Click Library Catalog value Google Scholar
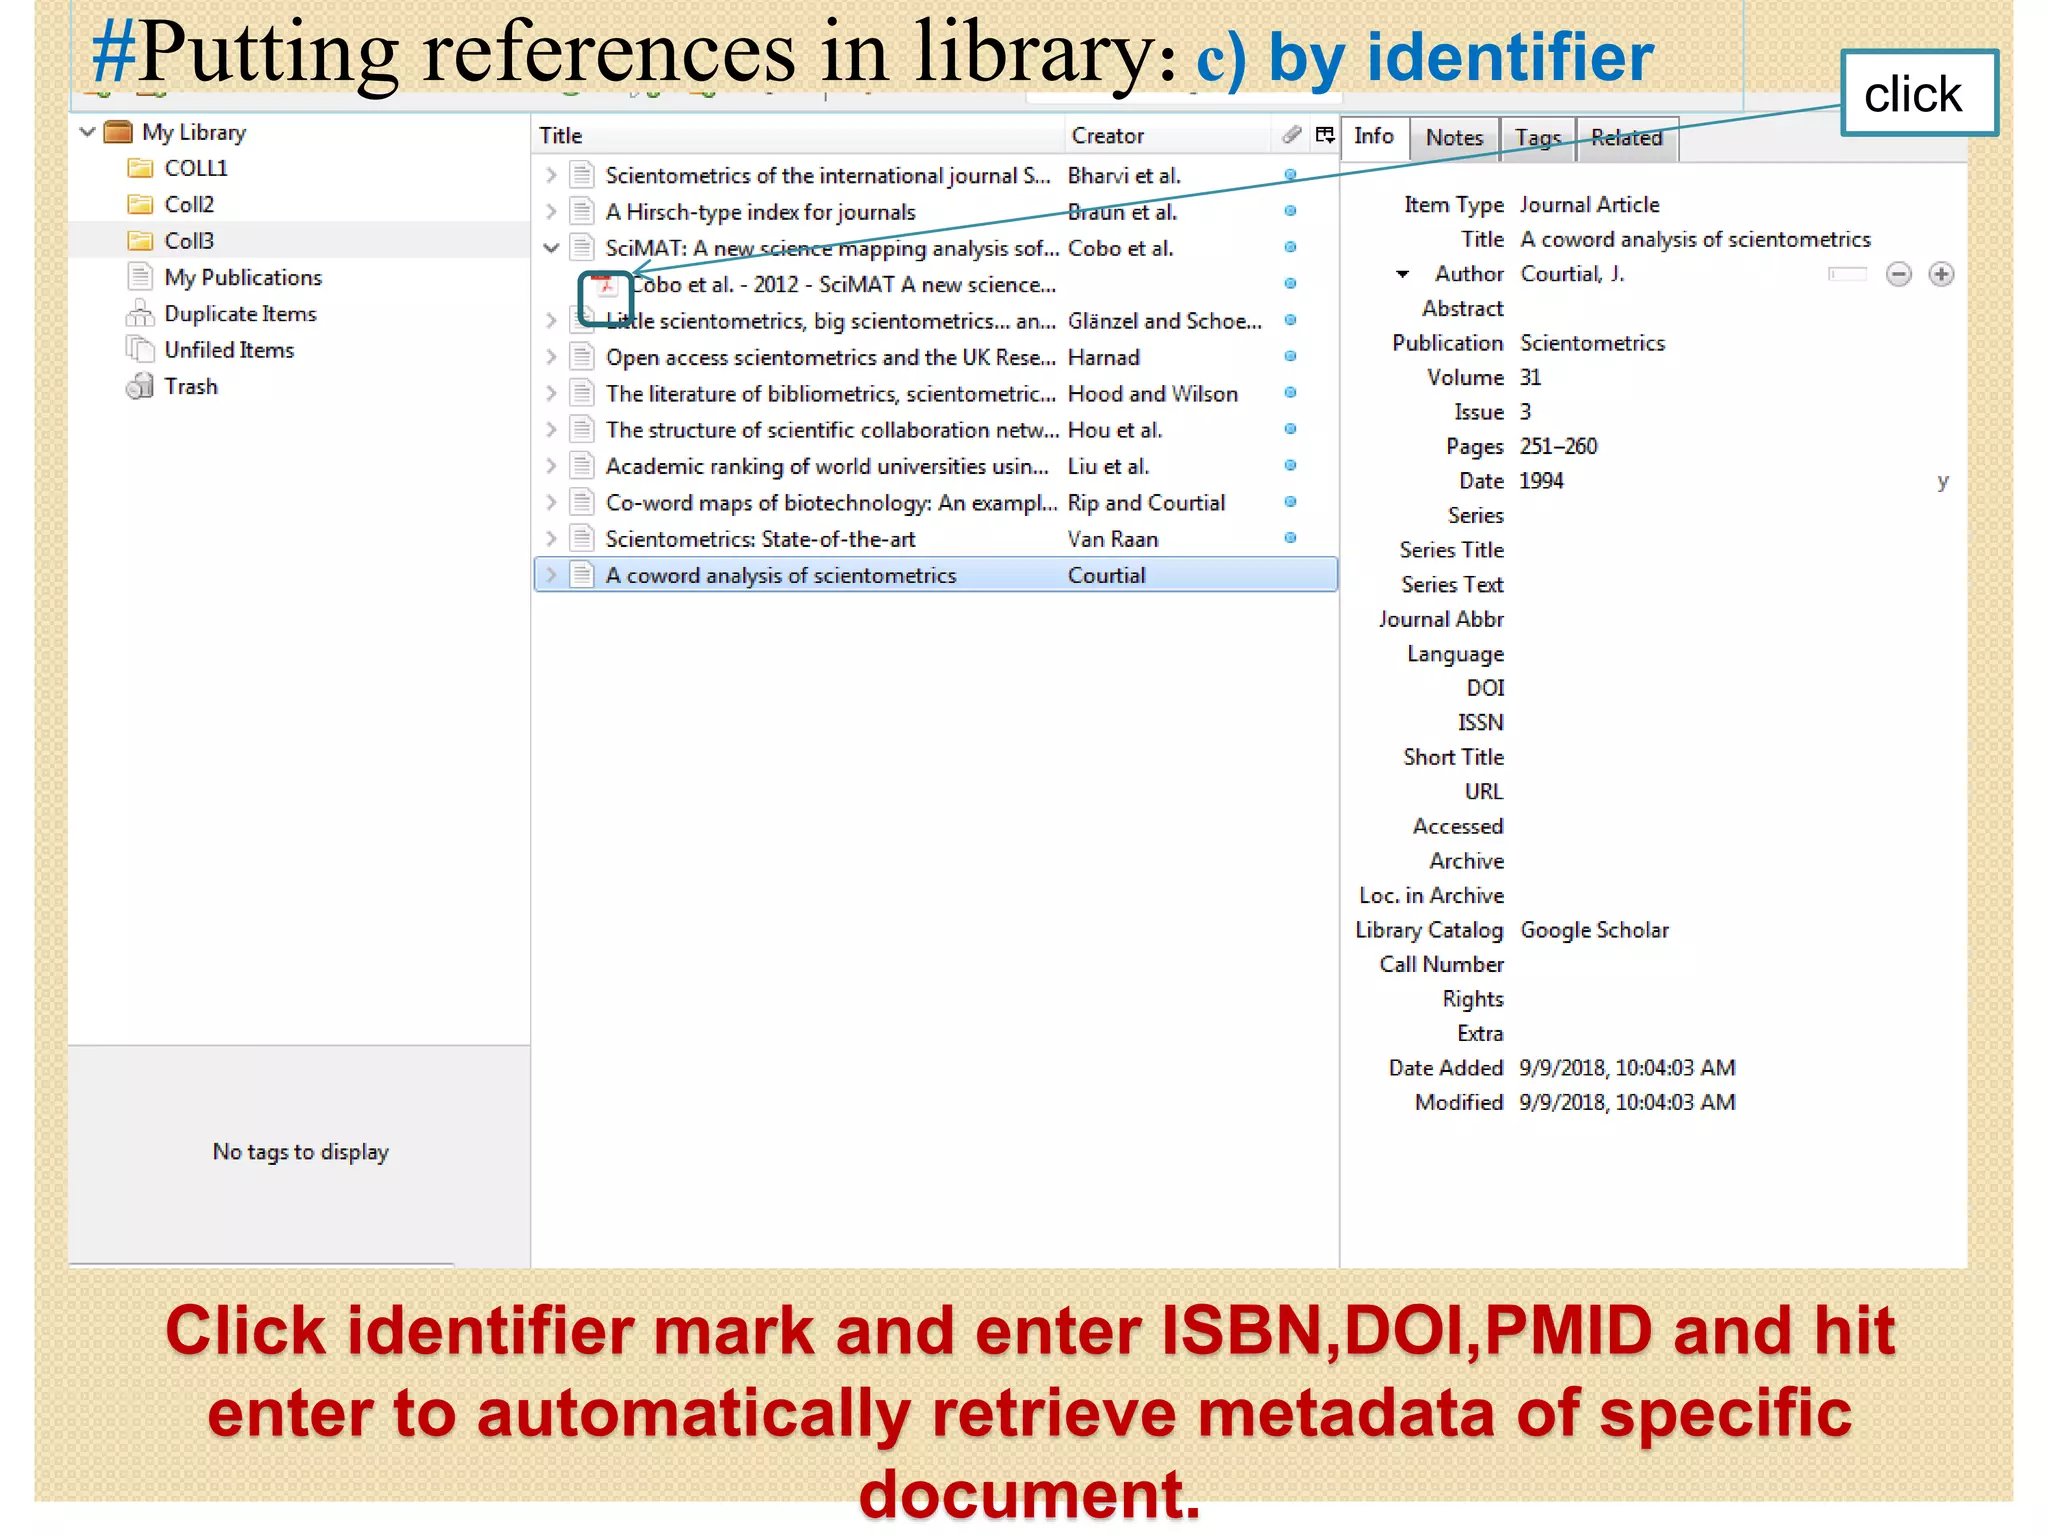 (x=1595, y=930)
